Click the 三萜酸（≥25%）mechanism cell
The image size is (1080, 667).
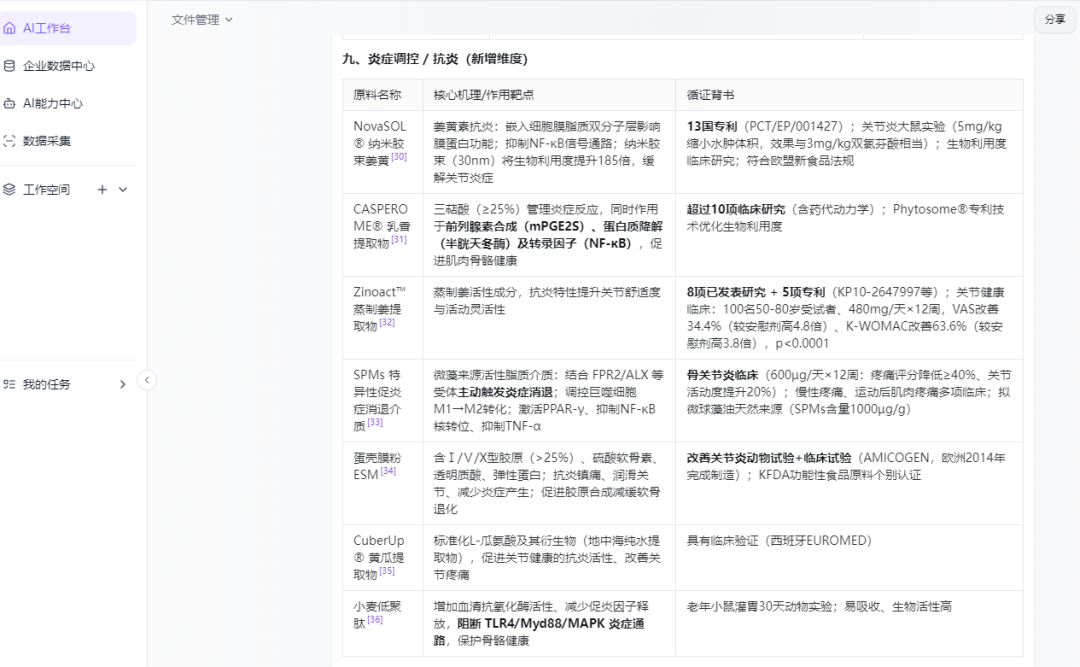(549, 235)
